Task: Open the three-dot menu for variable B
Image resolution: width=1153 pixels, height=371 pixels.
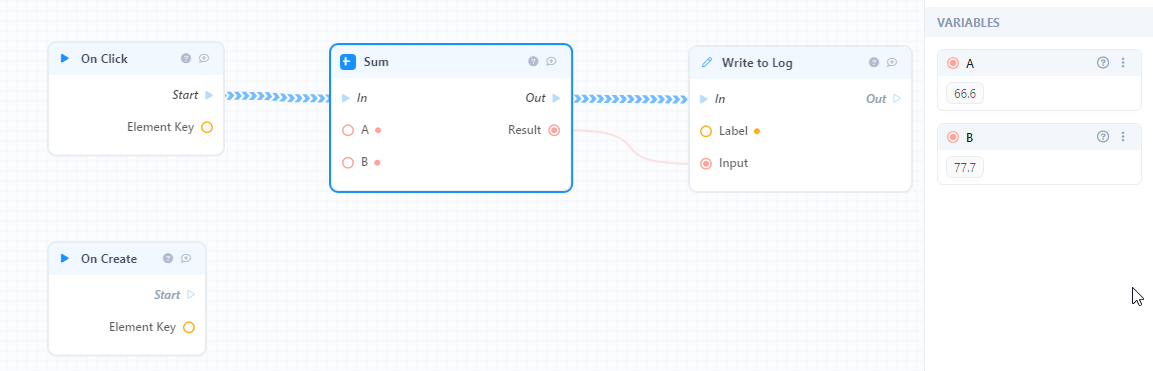Action: tap(1123, 137)
